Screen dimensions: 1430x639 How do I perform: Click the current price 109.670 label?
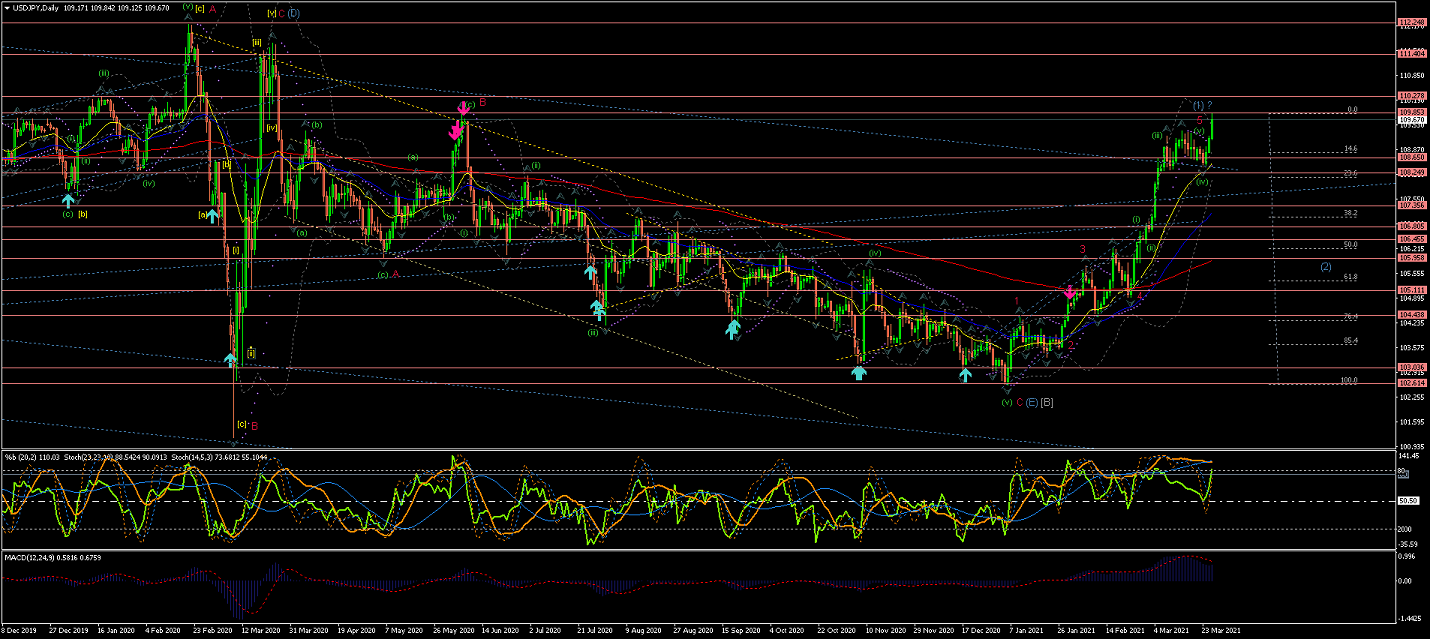pyautogui.click(x=1411, y=119)
